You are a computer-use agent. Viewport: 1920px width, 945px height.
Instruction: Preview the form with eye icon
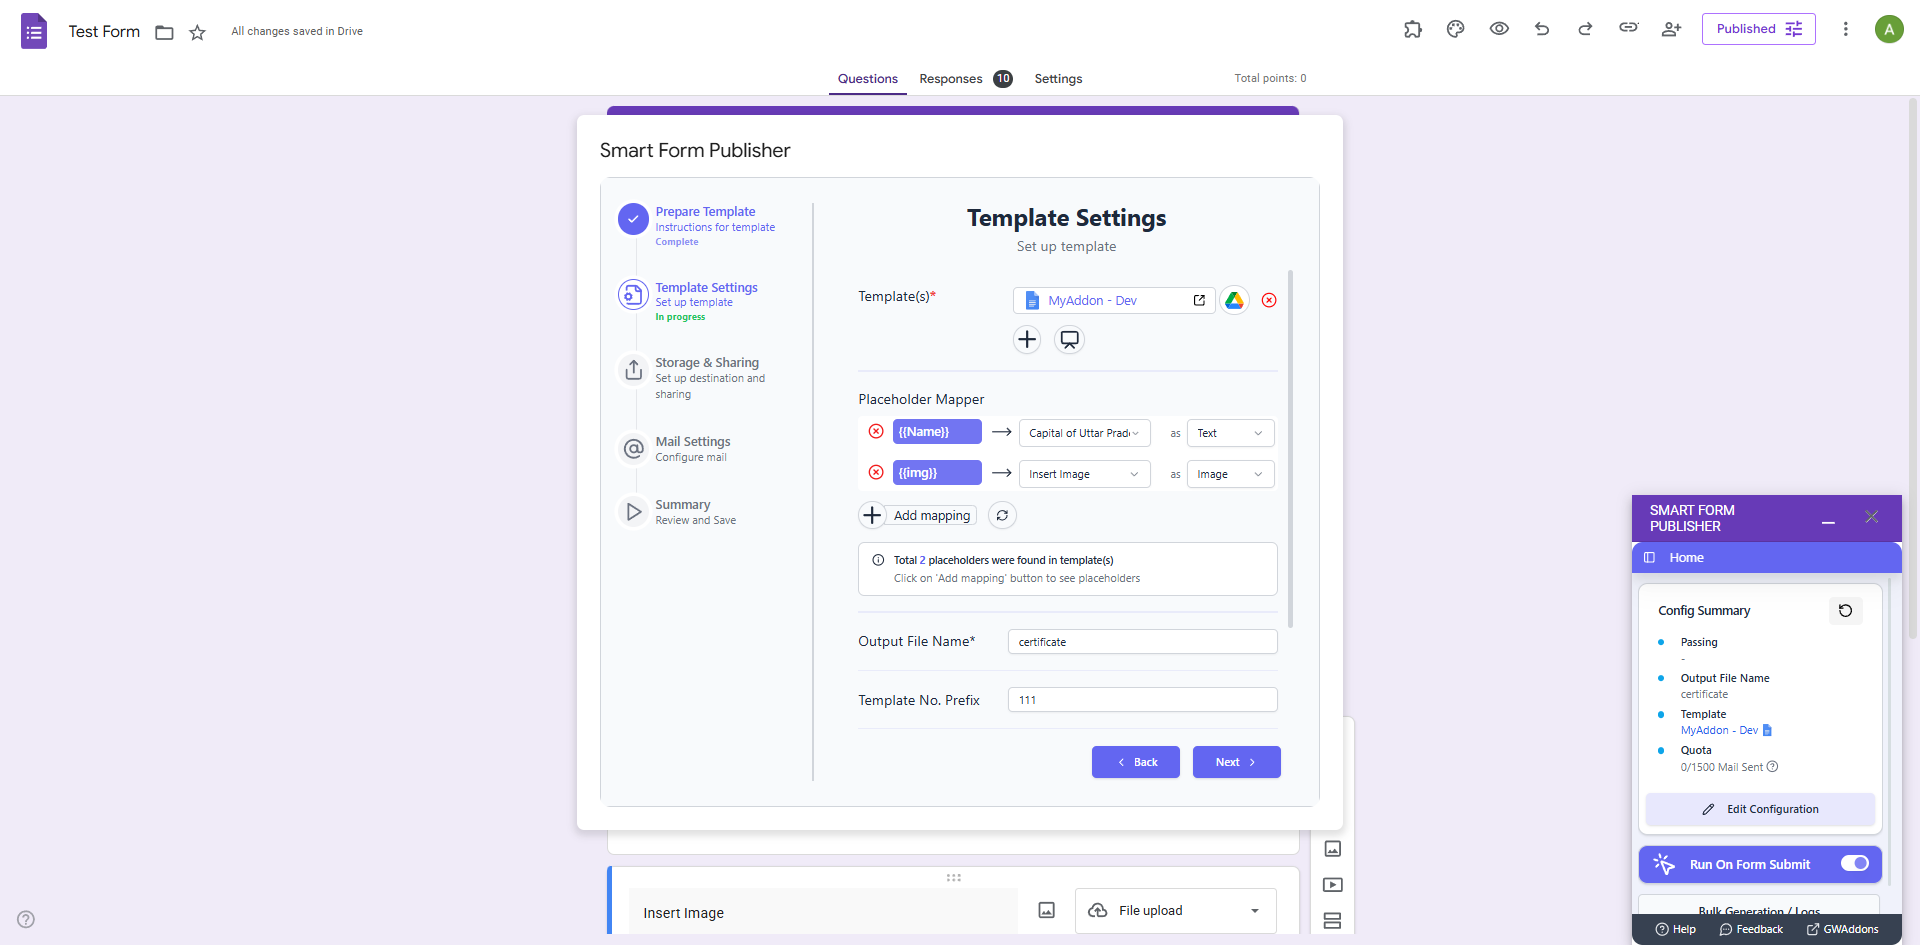(x=1499, y=29)
